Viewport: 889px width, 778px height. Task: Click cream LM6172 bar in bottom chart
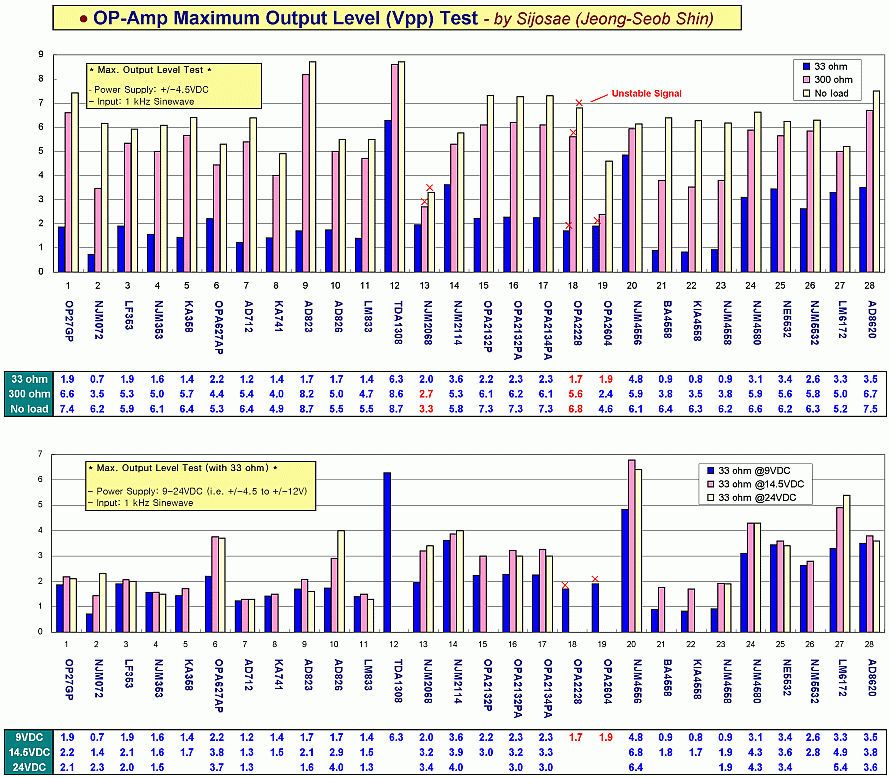[x=847, y=563]
